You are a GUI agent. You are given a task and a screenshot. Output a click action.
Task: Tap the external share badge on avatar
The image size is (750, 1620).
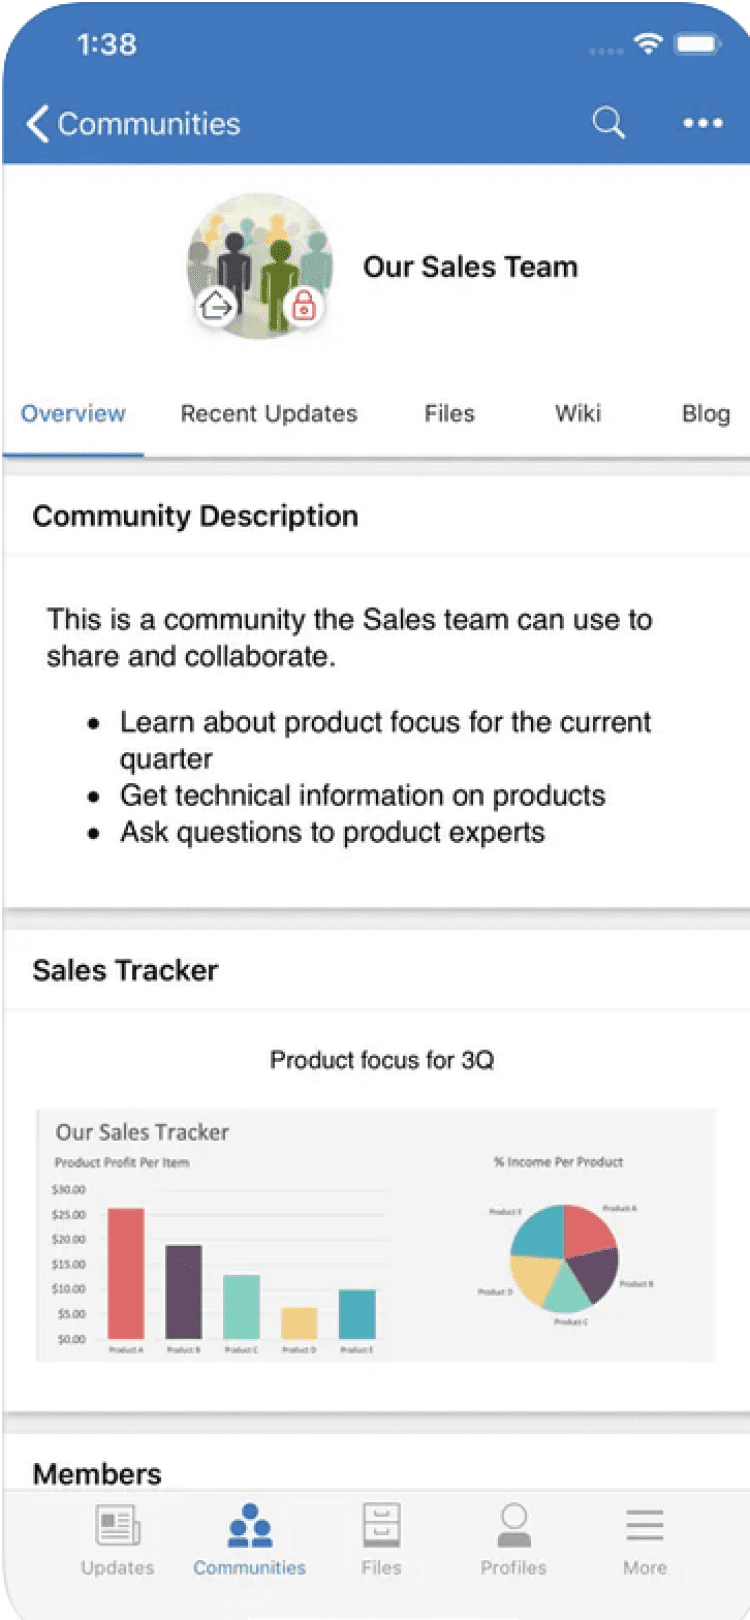(x=215, y=305)
